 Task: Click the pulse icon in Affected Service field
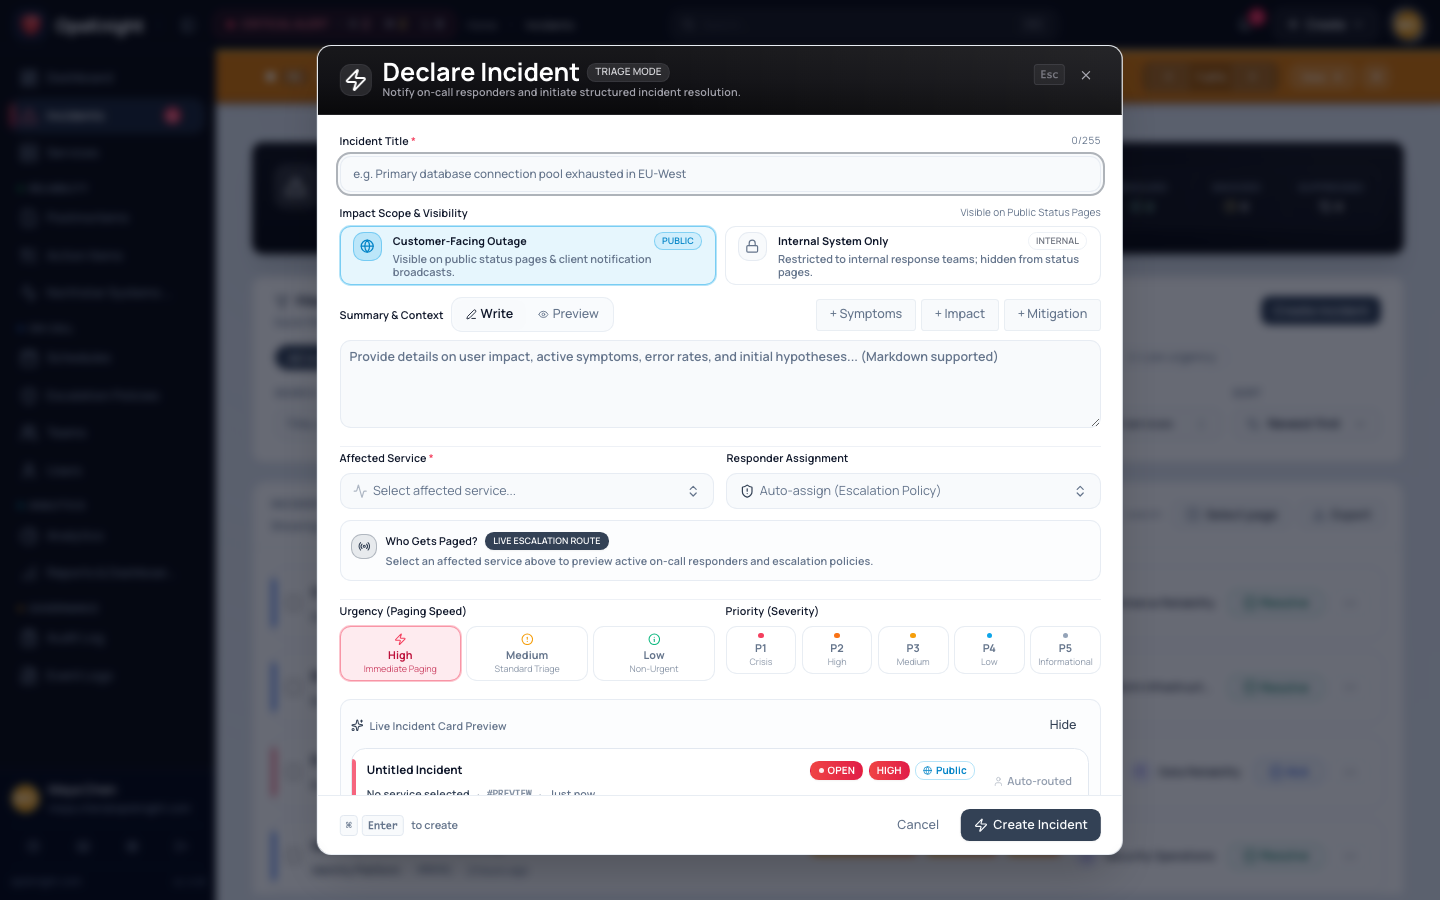pos(360,491)
